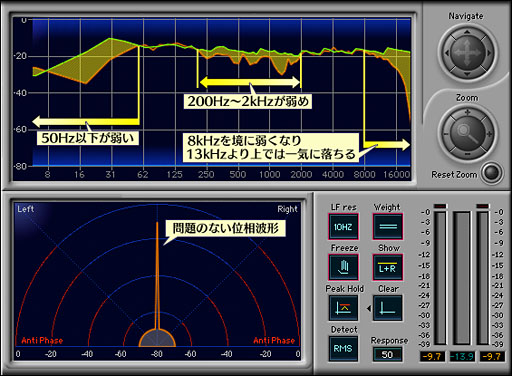Click the center meter -13.9 readout
Viewport: 512px width, 376px height.
(x=462, y=356)
